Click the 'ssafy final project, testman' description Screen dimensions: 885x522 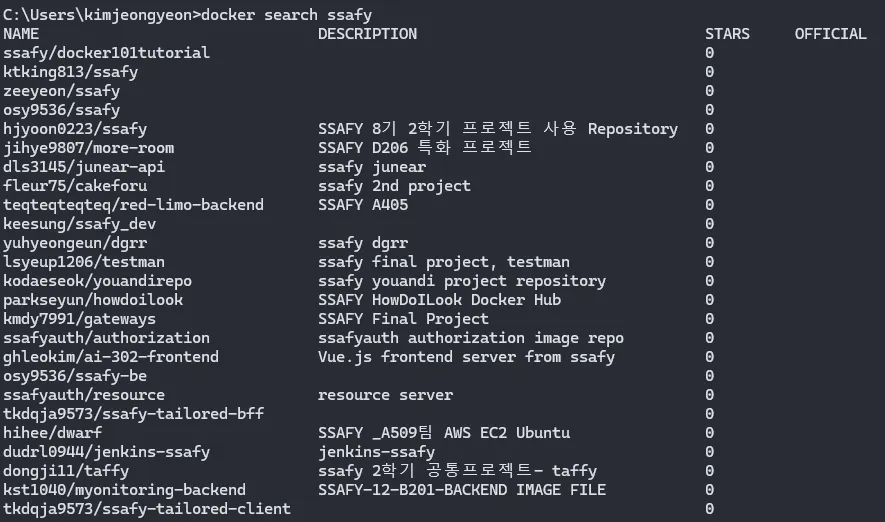(x=443, y=262)
